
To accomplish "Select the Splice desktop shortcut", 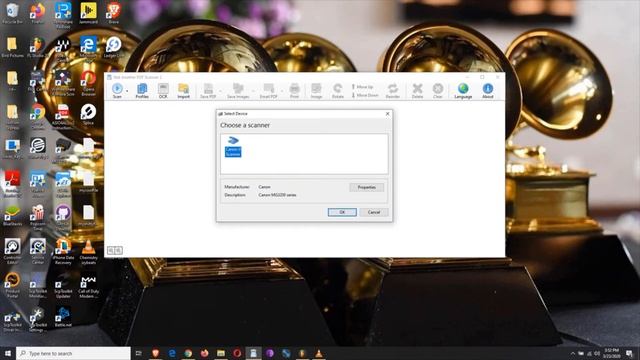I will [88, 114].
